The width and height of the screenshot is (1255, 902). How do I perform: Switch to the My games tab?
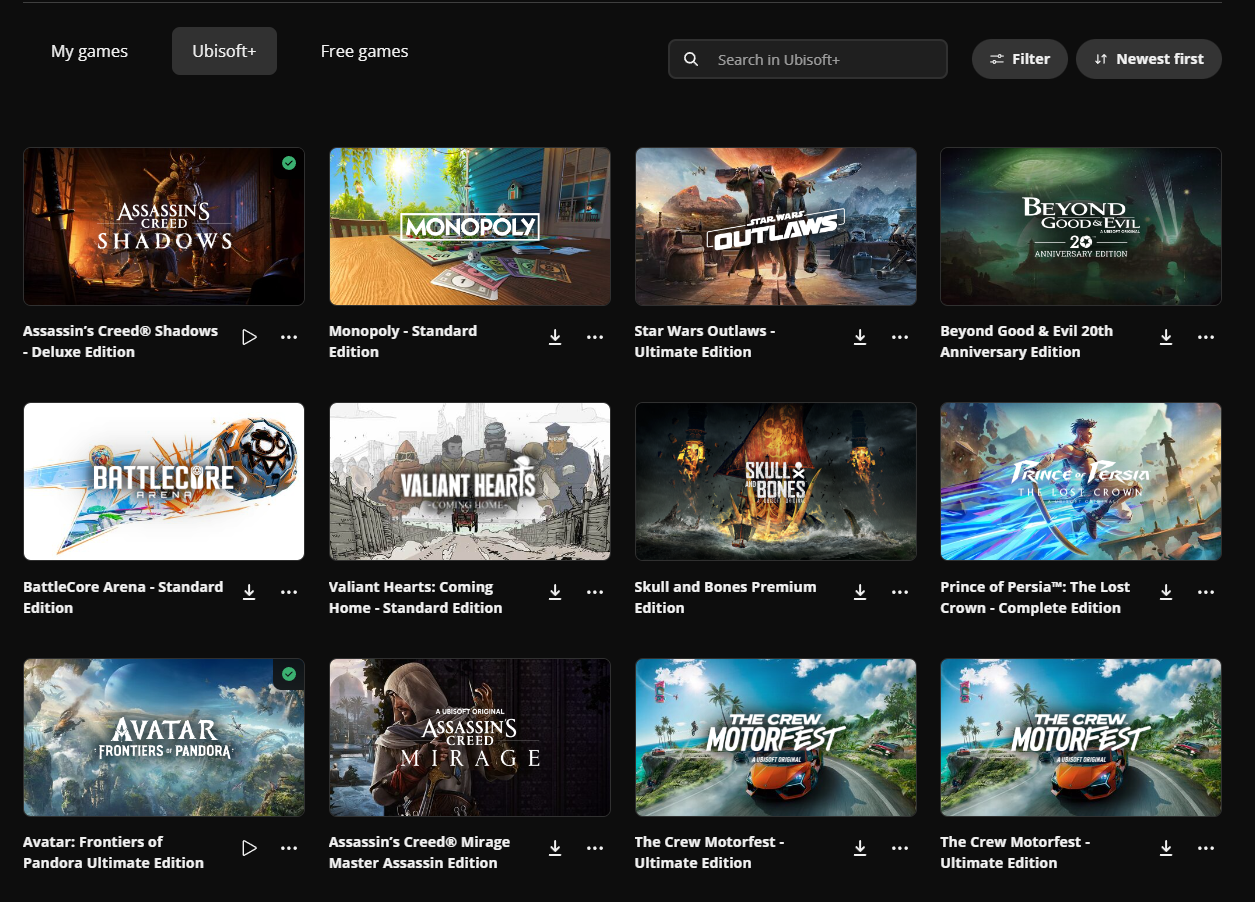(89, 51)
